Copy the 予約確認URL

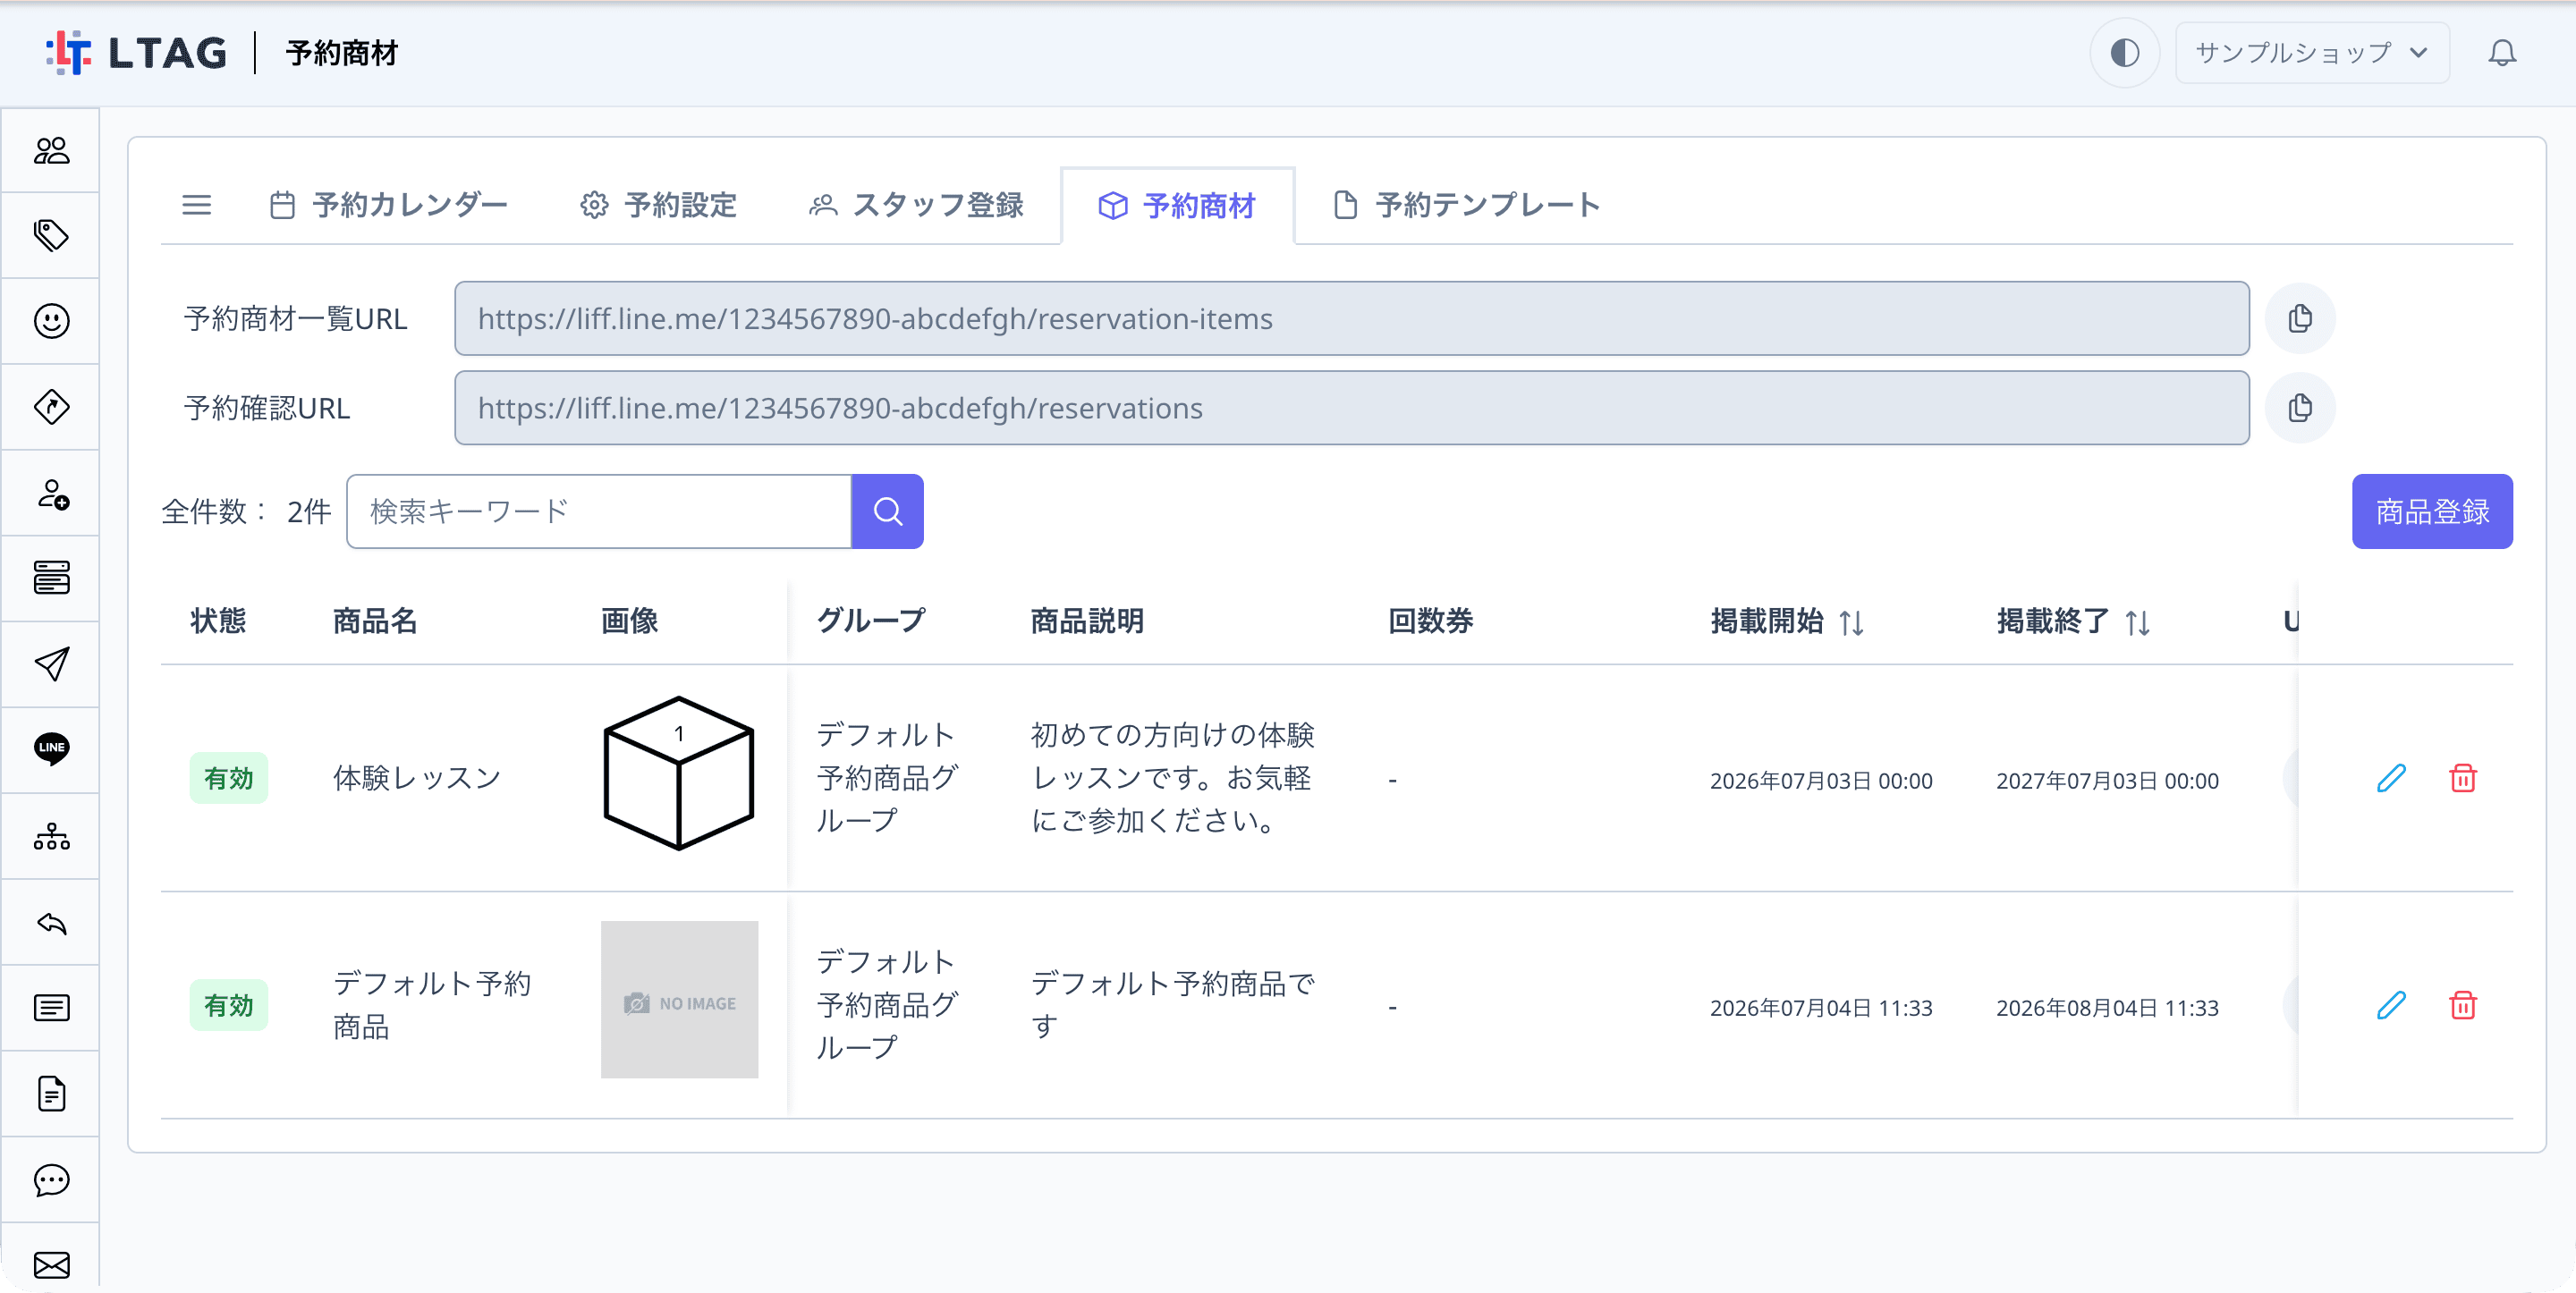point(2300,408)
